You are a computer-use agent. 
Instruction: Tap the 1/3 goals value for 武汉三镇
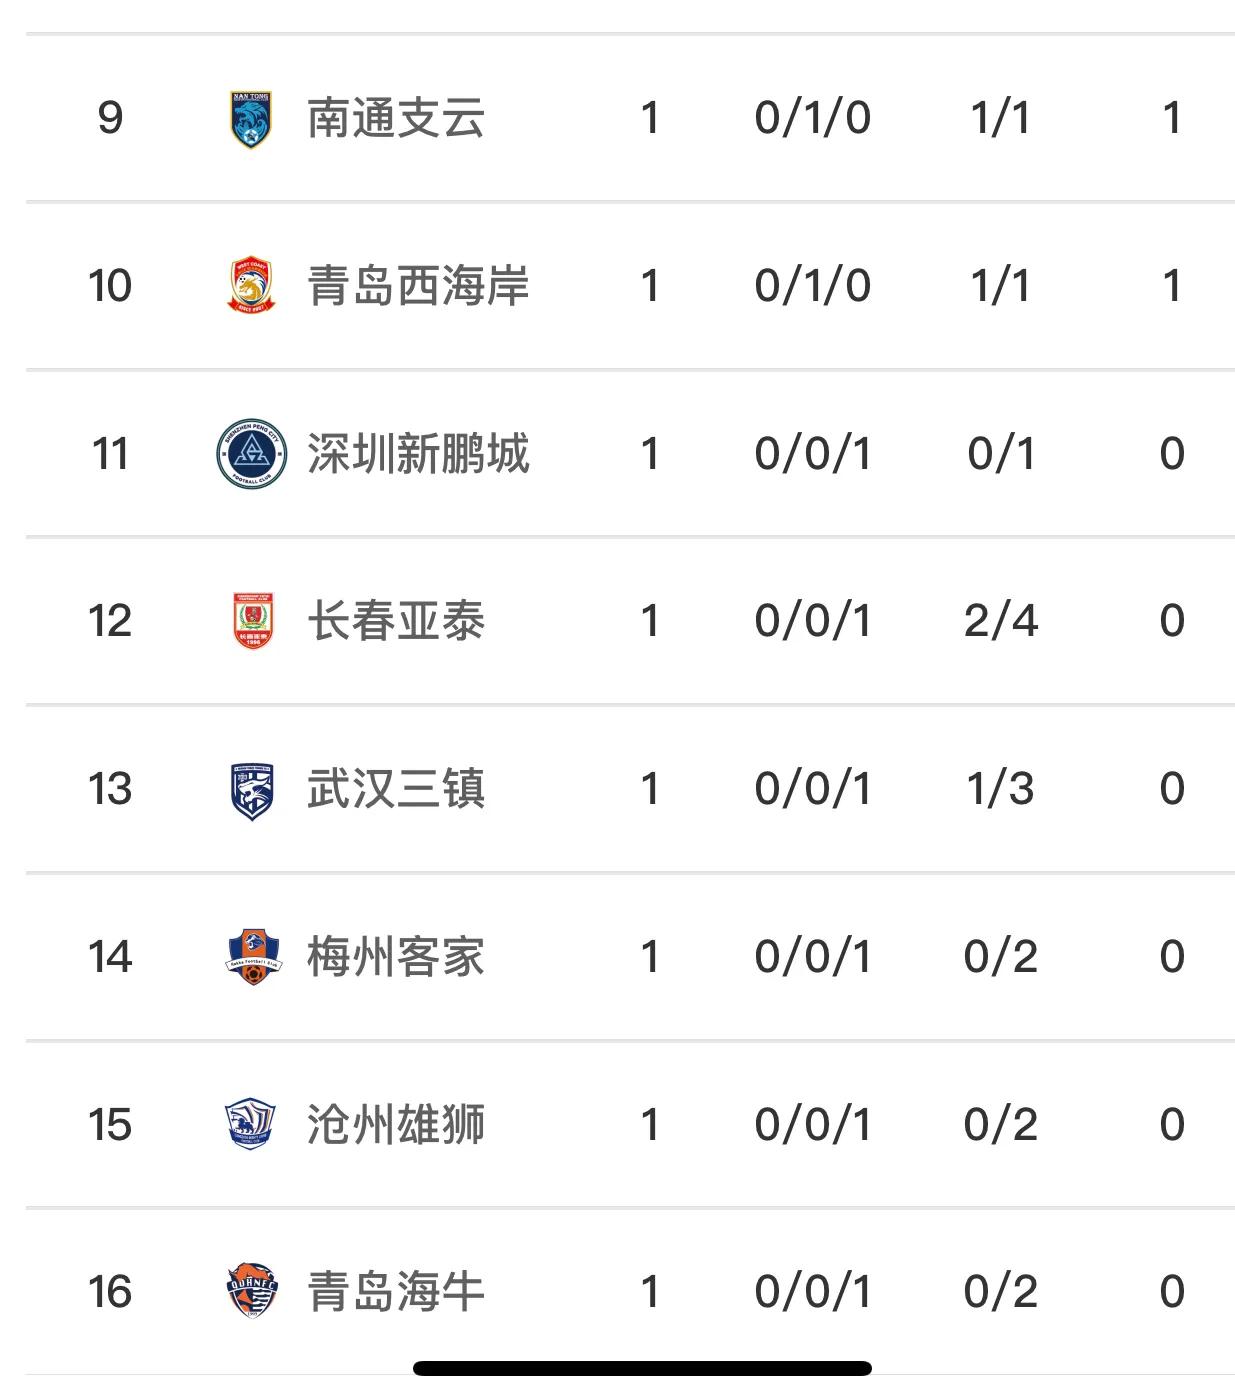pos(1001,789)
